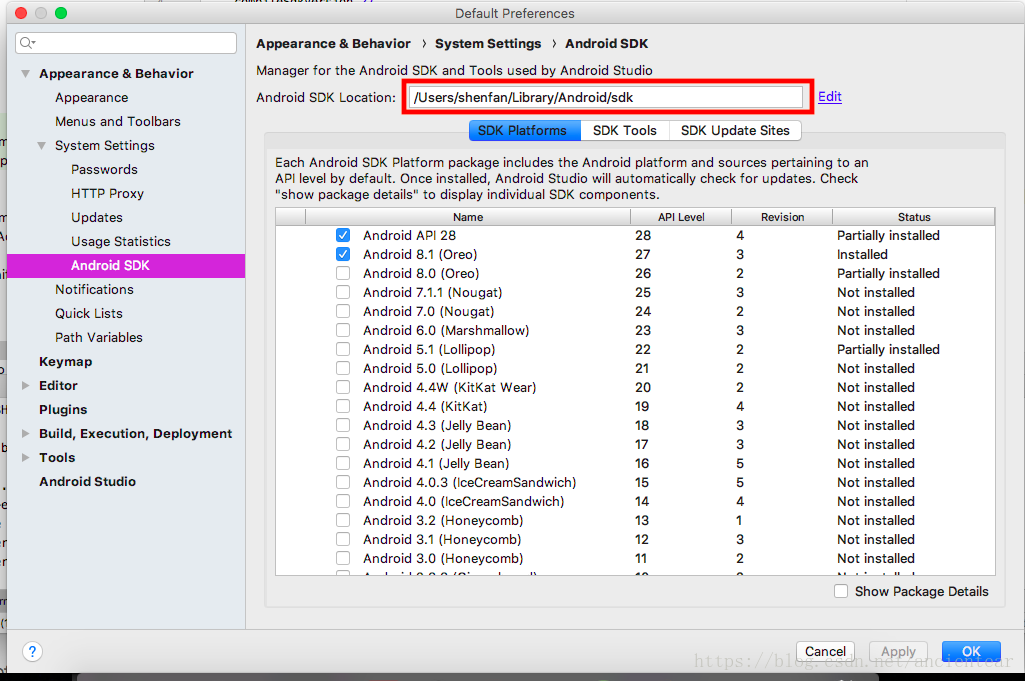The height and width of the screenshot is (681, 1025).
Task: Click the preferences search field
Action: [x=126, y=43]
